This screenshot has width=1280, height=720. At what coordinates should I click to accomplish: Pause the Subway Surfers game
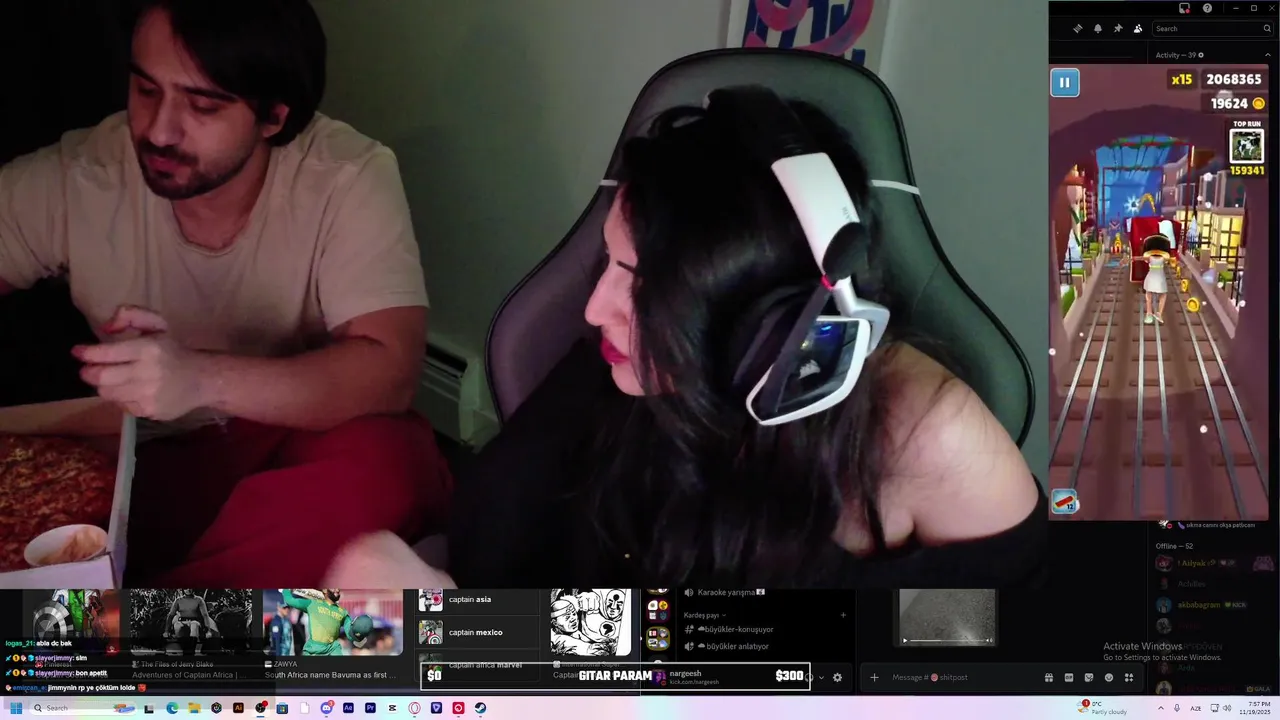click(x=1064, y=83)
